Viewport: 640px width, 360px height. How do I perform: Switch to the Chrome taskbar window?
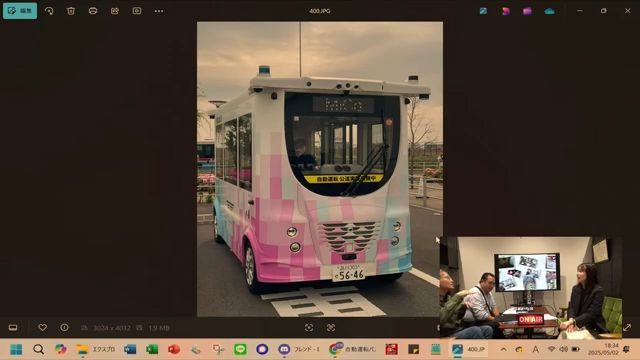[352, 349]
